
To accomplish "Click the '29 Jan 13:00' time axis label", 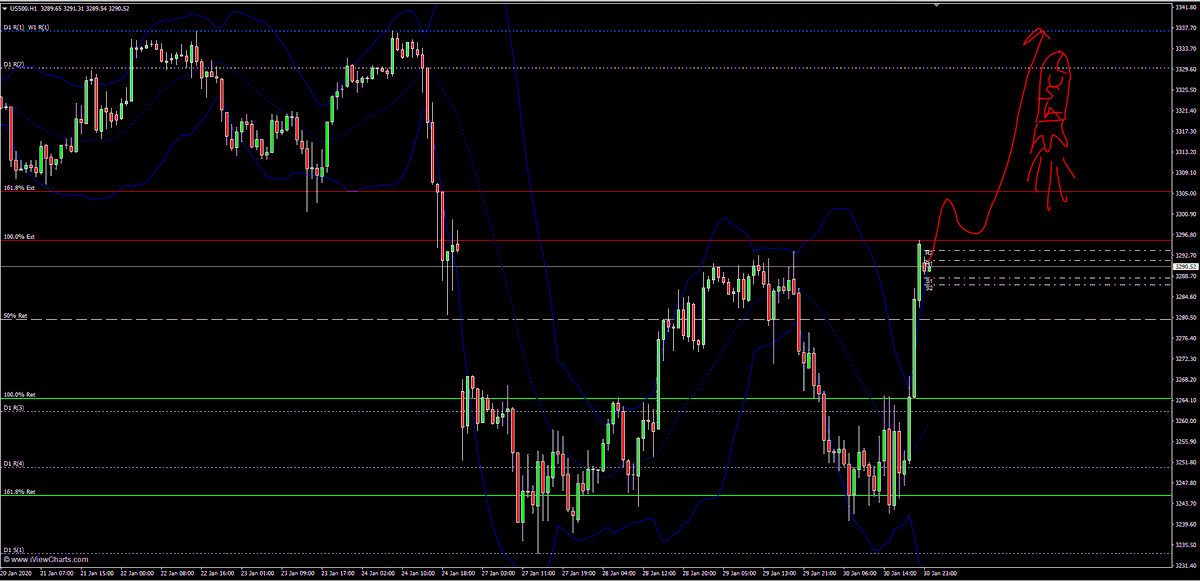I will 778,575.
